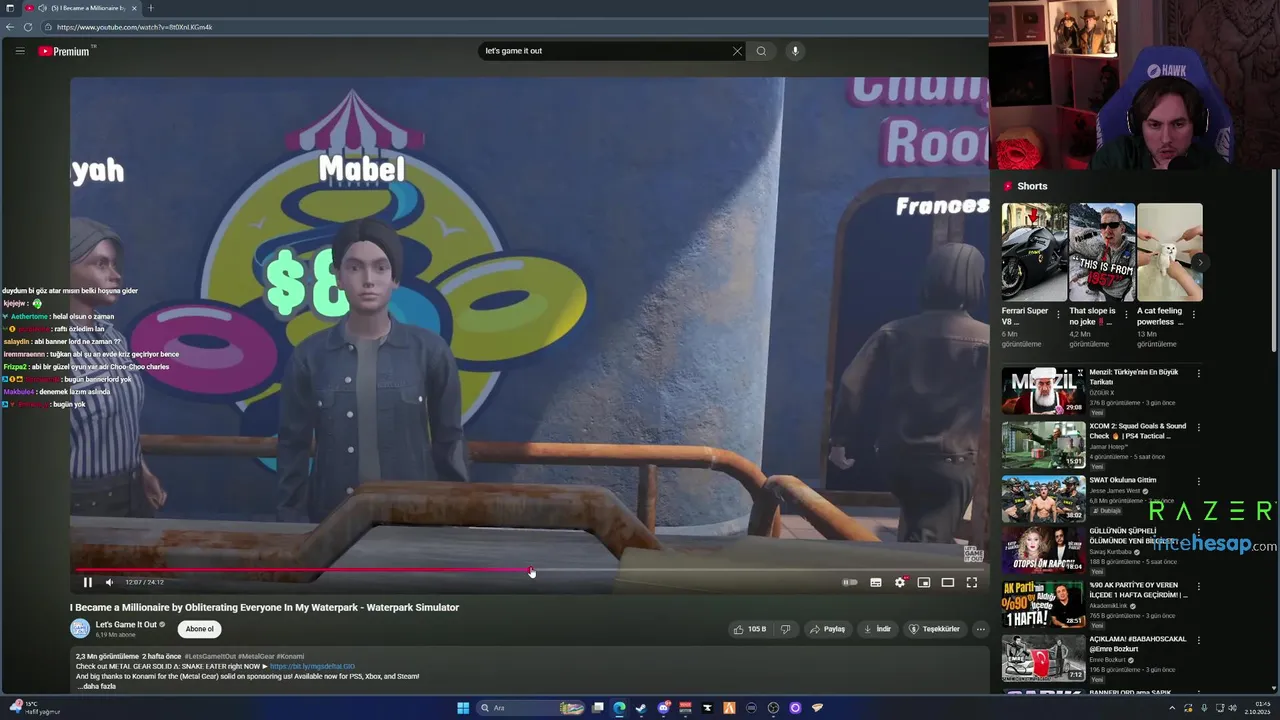Click the Teşekkürler thanks button
The height and width of the screenshot is (720, 1280).
coord(934,629)
